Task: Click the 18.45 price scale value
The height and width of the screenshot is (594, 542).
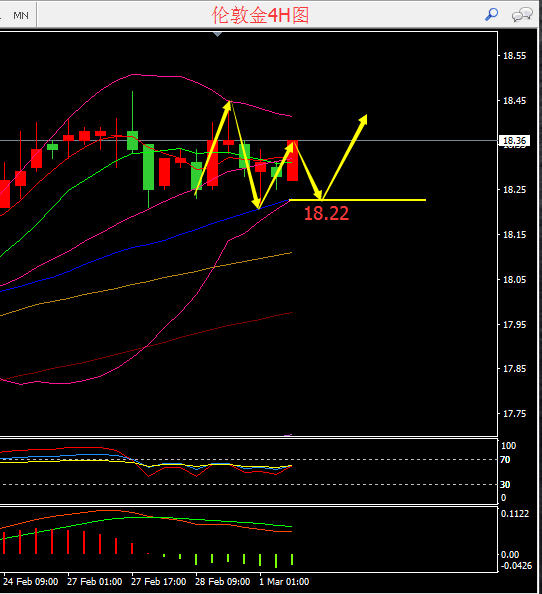Action: 514,101
